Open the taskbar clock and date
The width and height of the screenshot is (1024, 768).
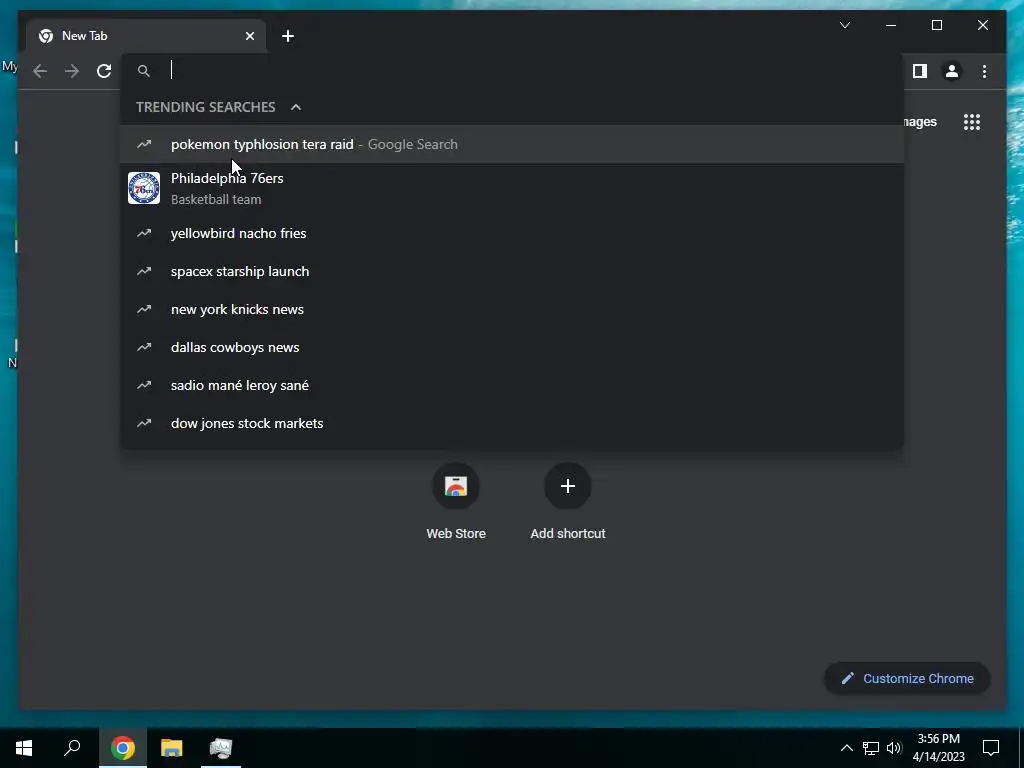tap(938, 748)
